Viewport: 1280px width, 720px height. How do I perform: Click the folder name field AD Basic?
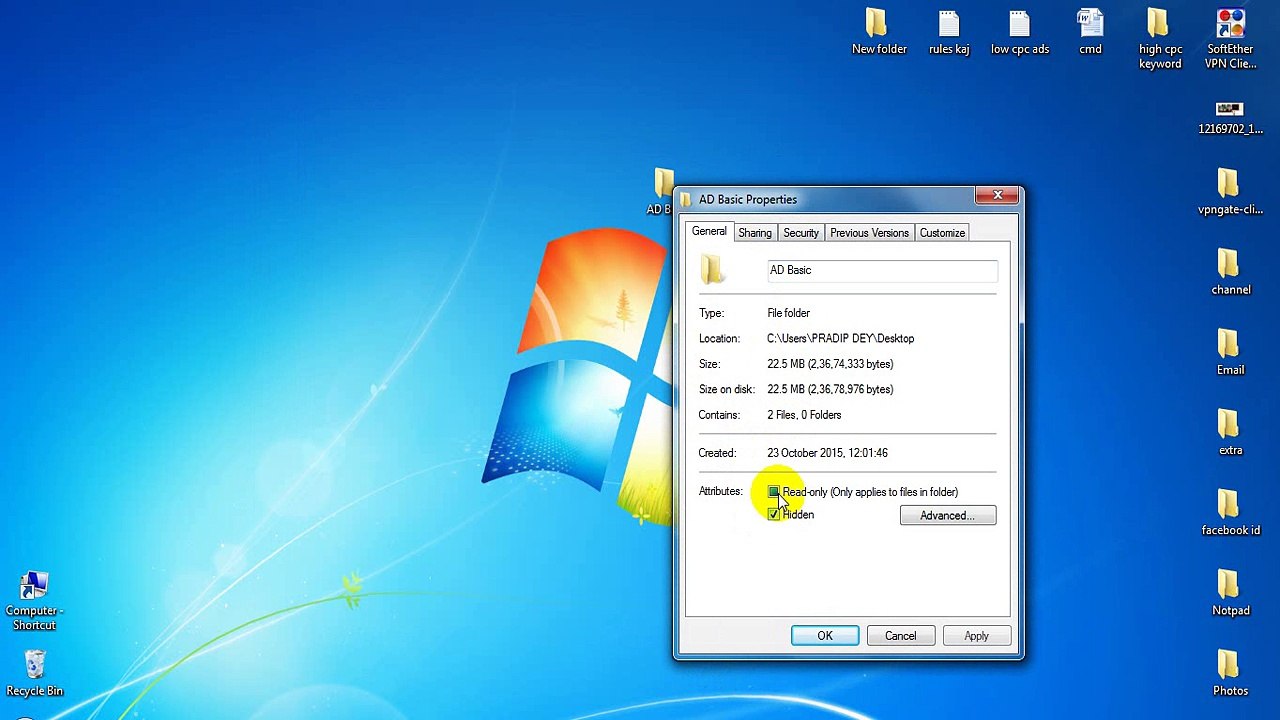point(882,270)
